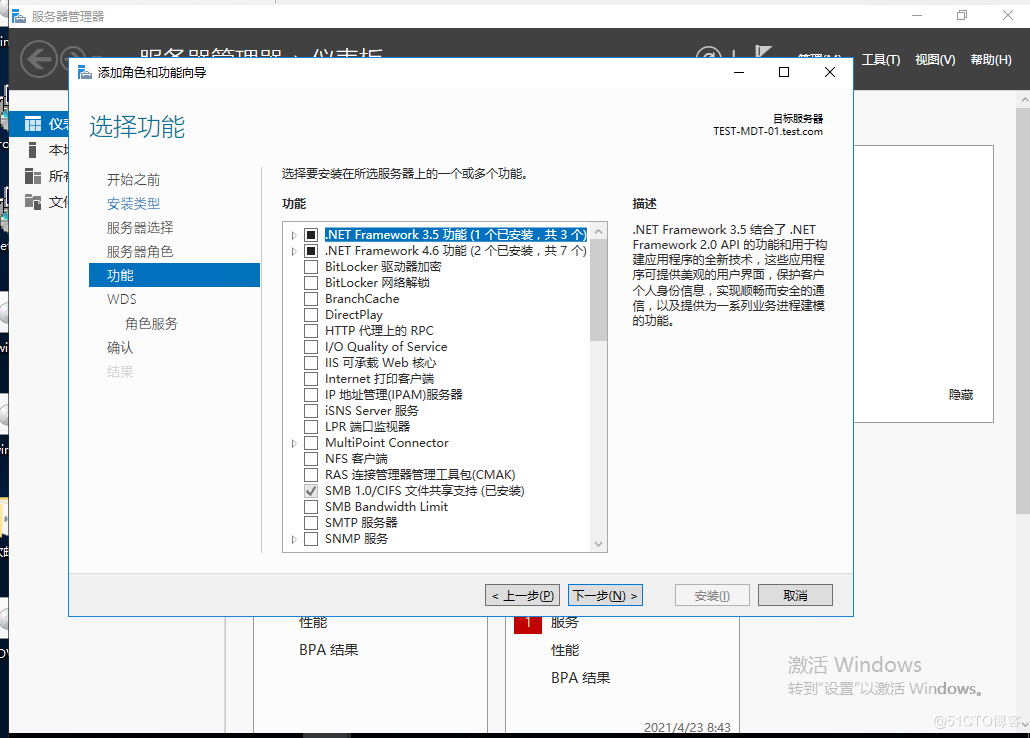Go to 安装类型 wizard step
Image resolution: width=1030 pixels, height=738 pixels.
point(133,204)
